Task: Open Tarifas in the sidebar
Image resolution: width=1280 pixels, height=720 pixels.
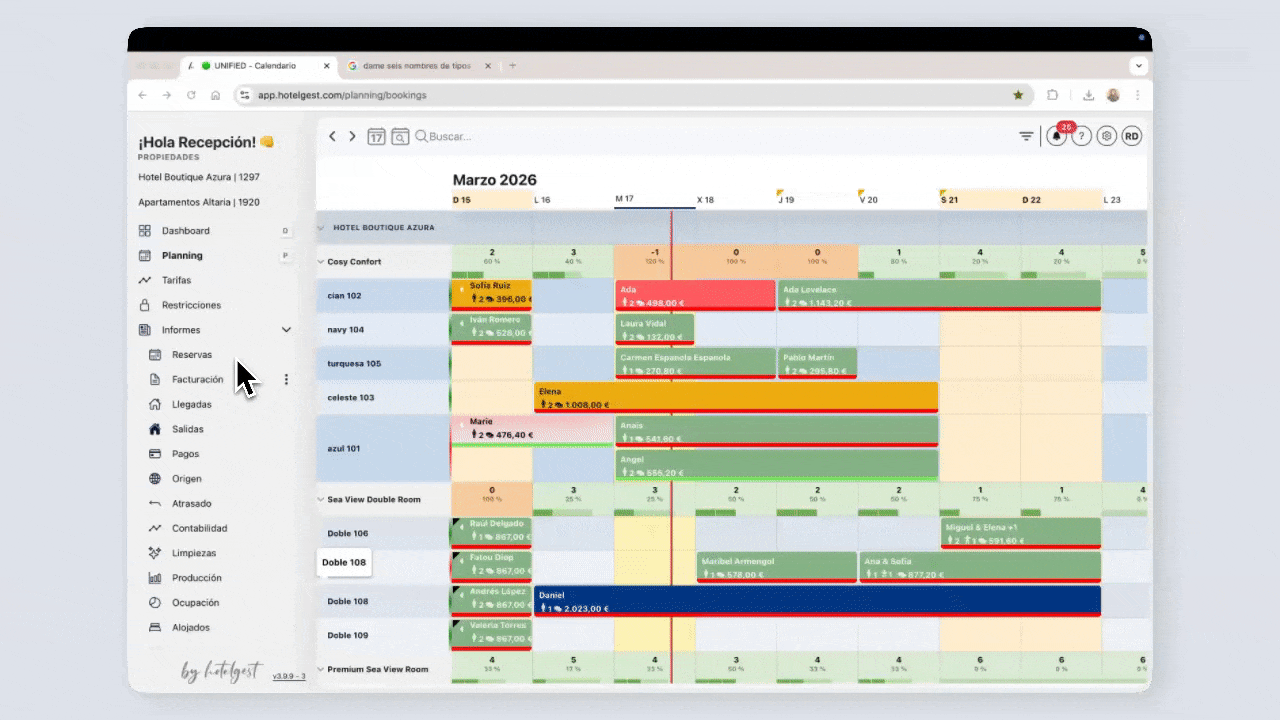Action: click(176, 281)
